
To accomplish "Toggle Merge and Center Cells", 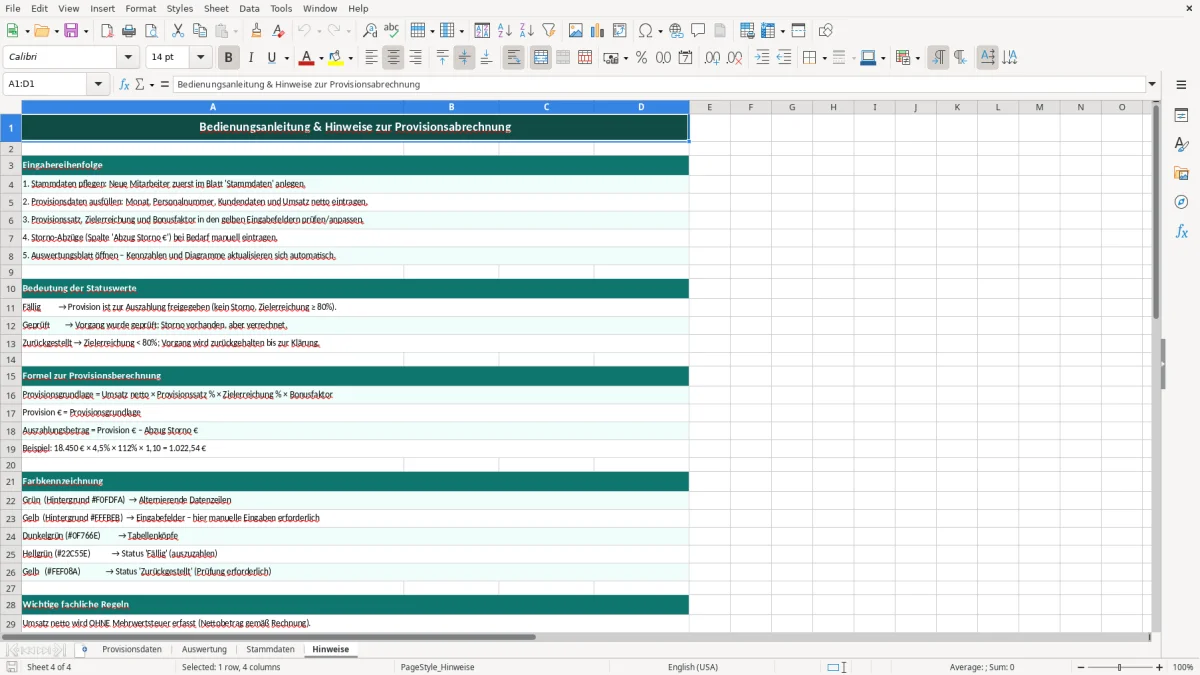I will click(541, 58).
